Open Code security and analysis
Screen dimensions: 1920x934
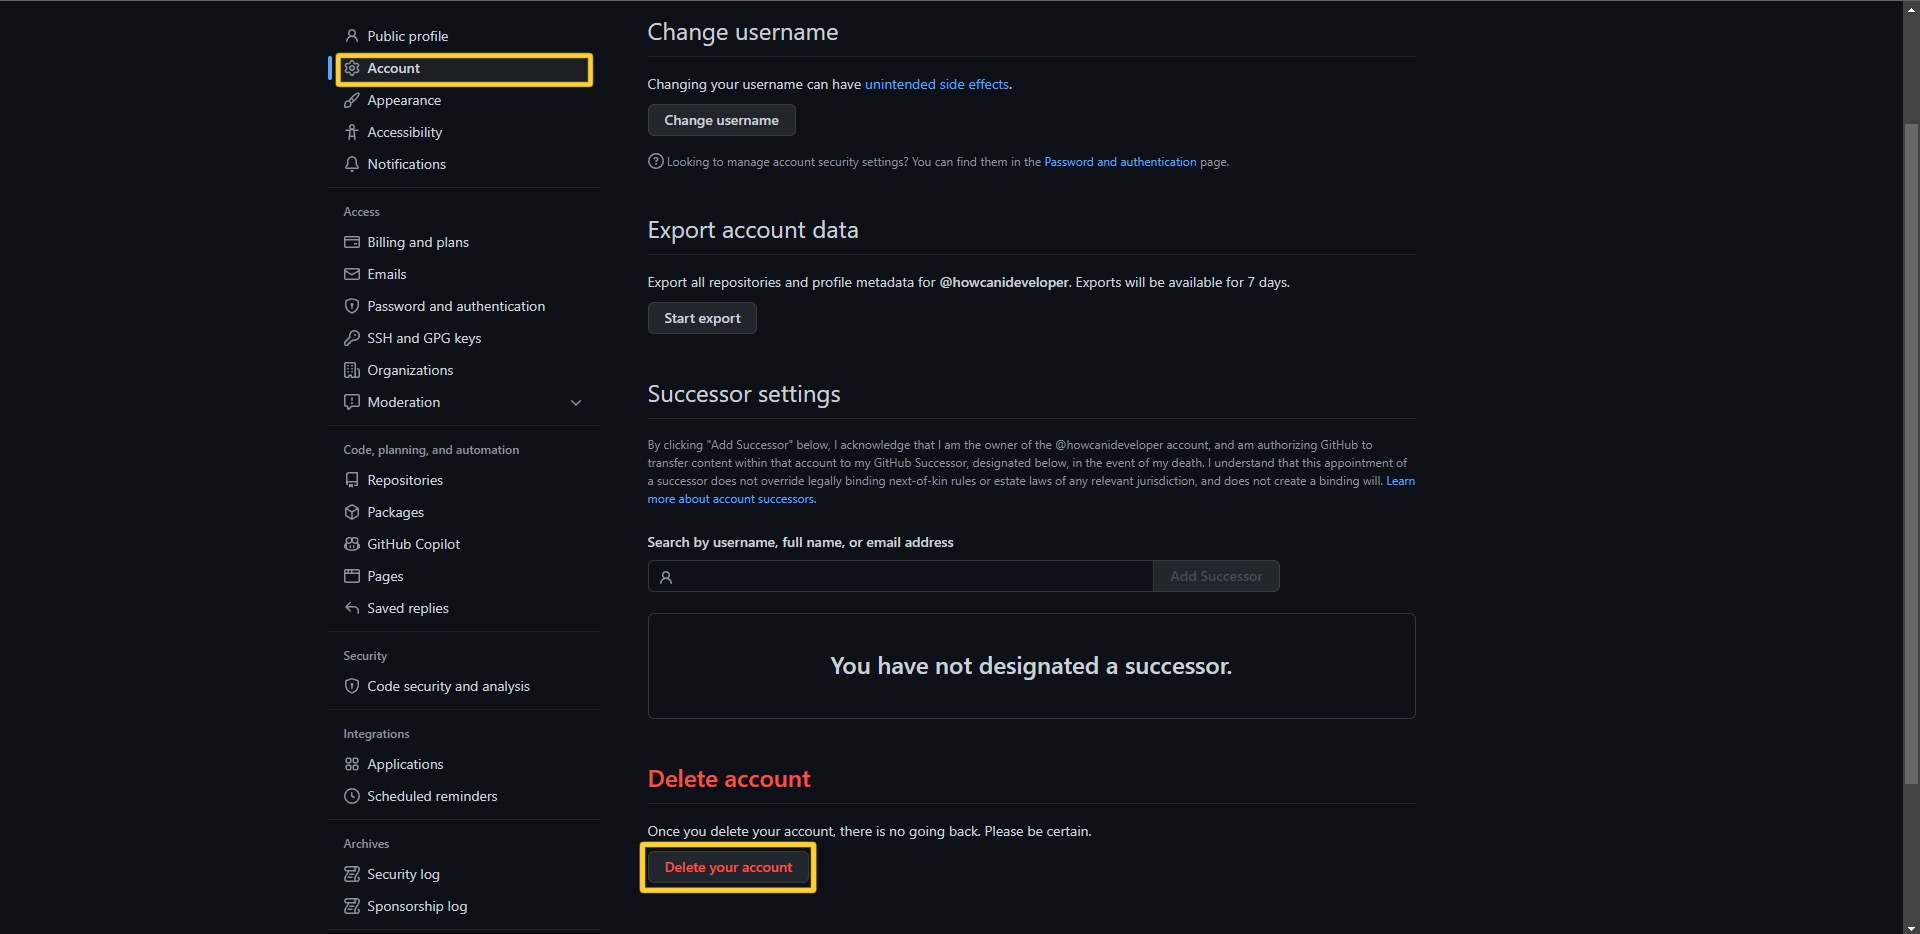464,686
